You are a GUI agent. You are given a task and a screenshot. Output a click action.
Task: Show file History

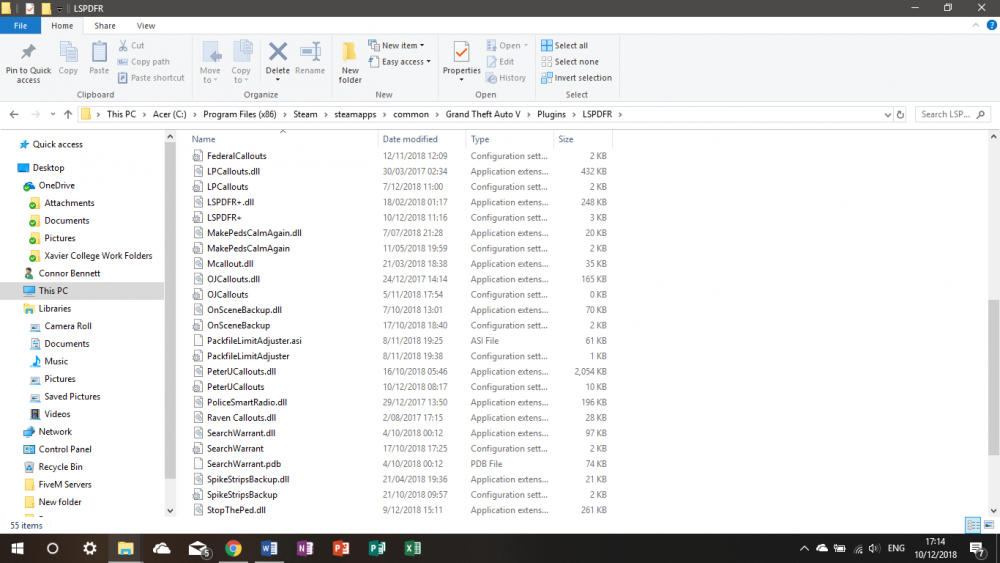click(x=506, y=78)
